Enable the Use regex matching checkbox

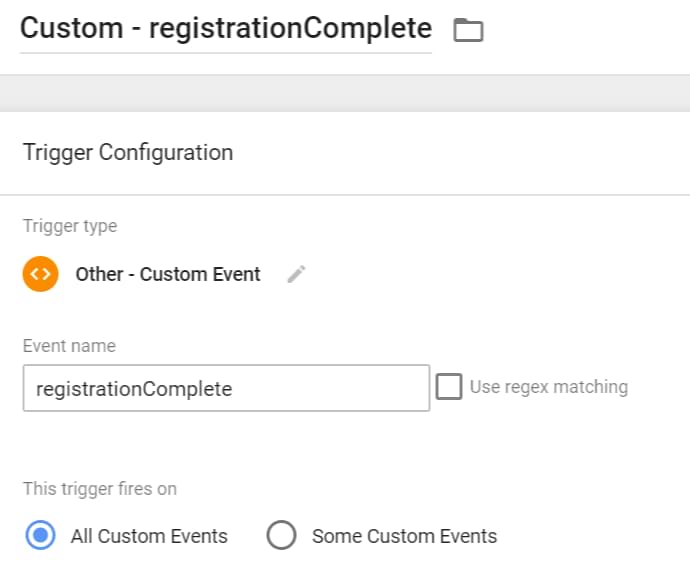[449, 387]
